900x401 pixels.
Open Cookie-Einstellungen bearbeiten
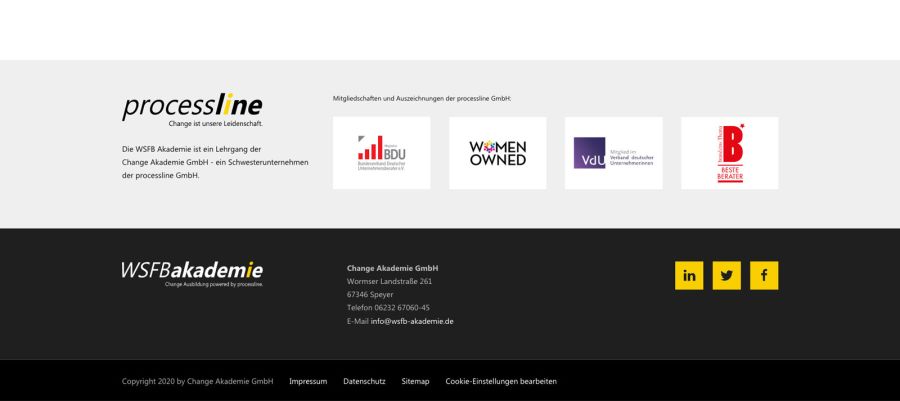pos(501,381)
